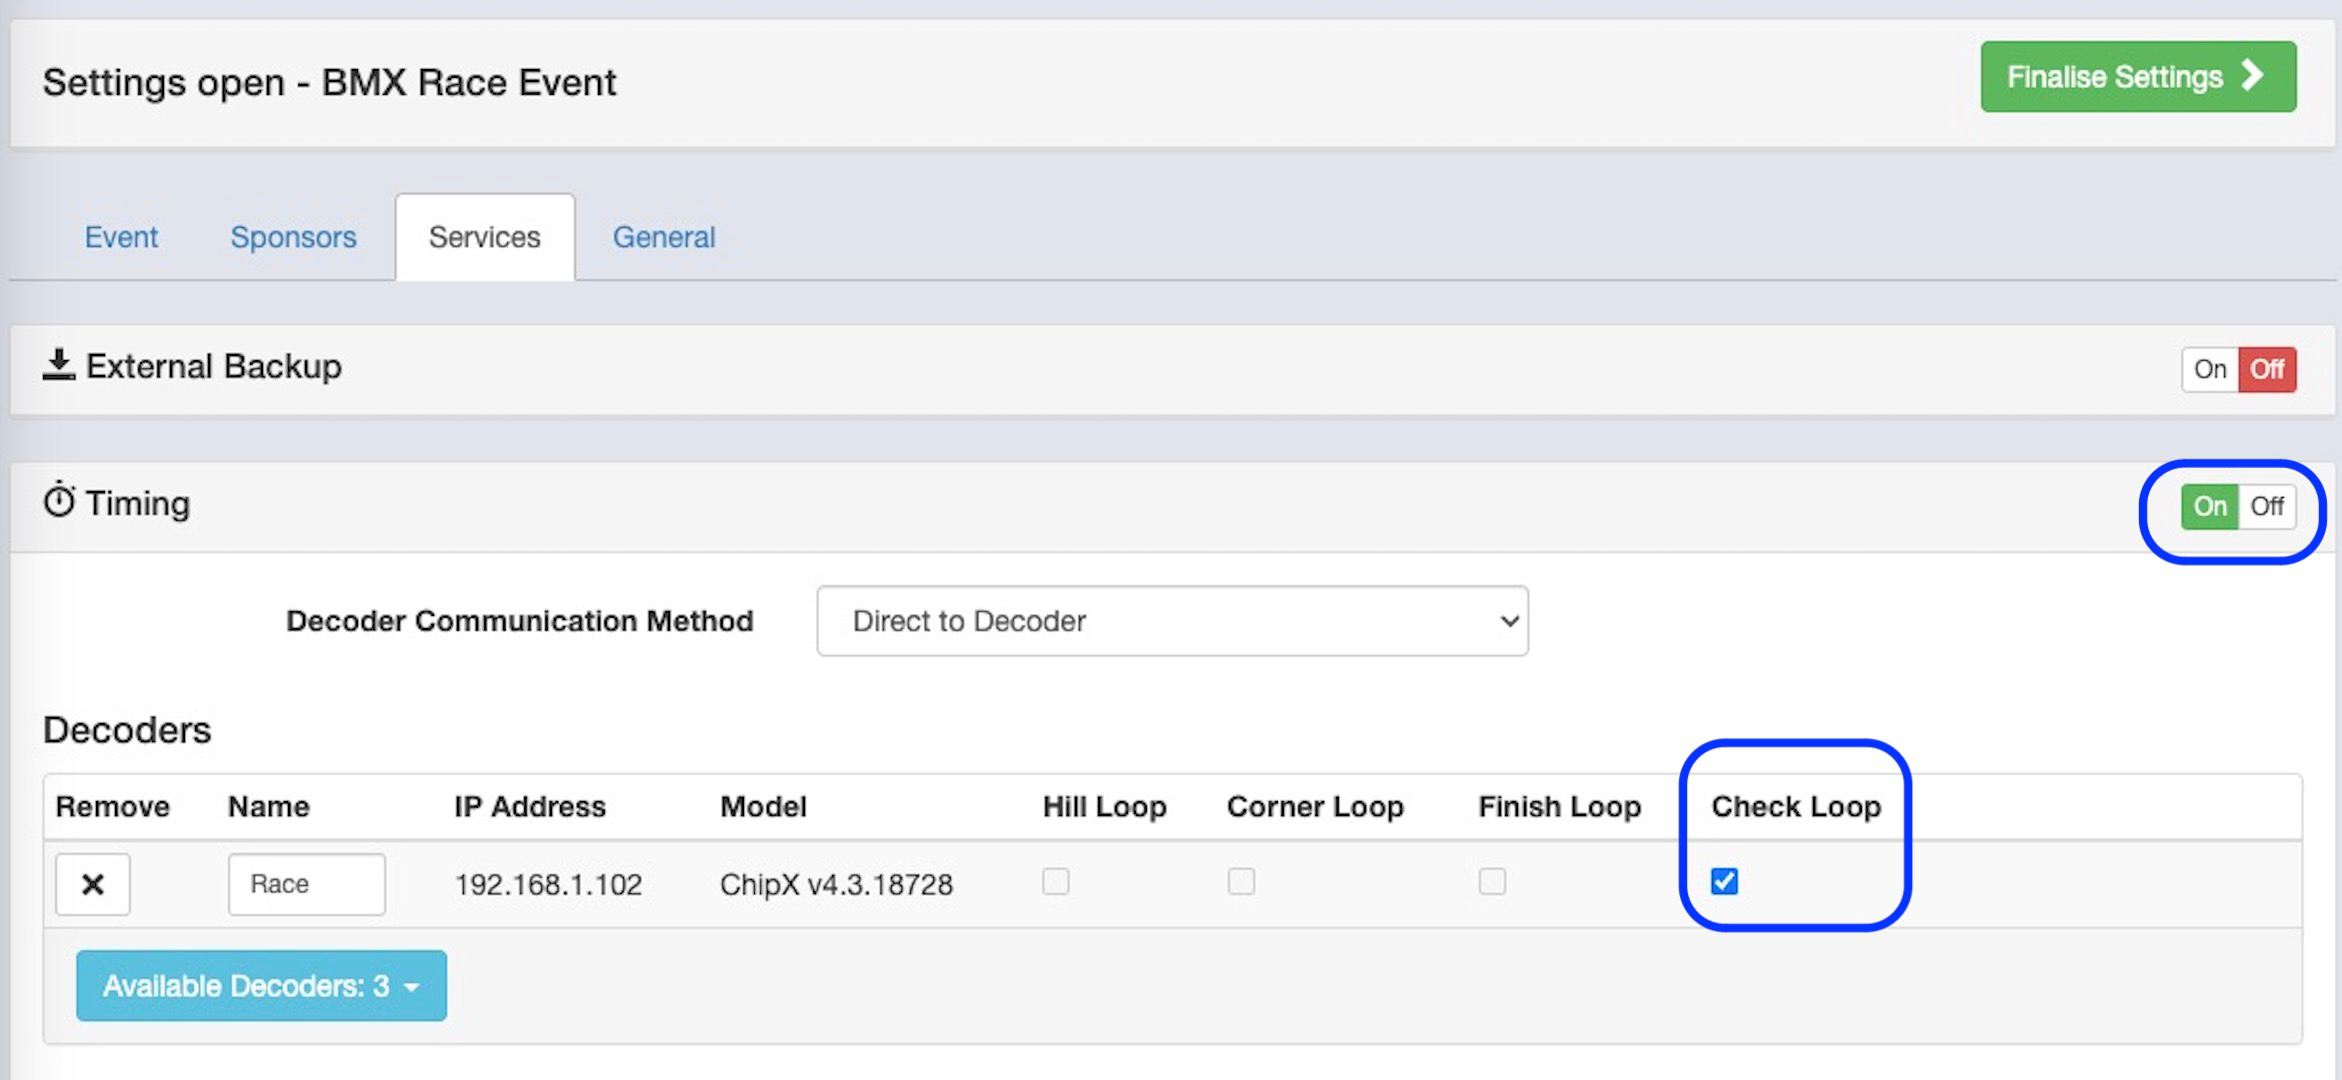This screenshot has height=1080, width=2342.
Task: Remove the Race decoder with X
Action: click(x=93, y=884)
